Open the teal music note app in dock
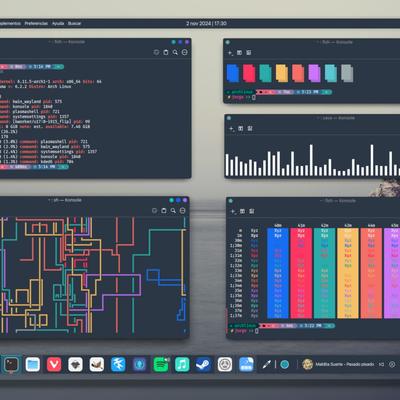This screenshot has width=400, height=400. (182, 364)
